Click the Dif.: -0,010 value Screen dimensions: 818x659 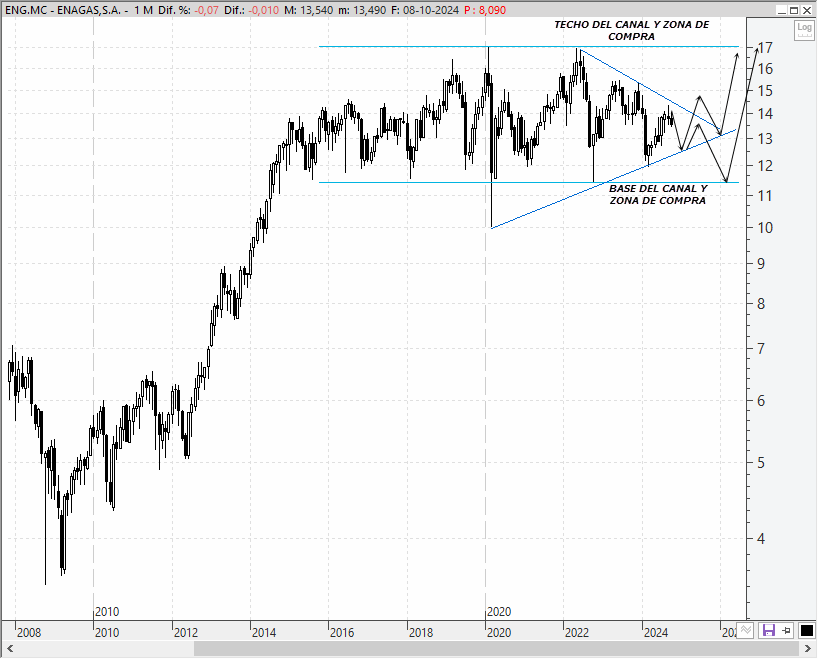(251, 10)
